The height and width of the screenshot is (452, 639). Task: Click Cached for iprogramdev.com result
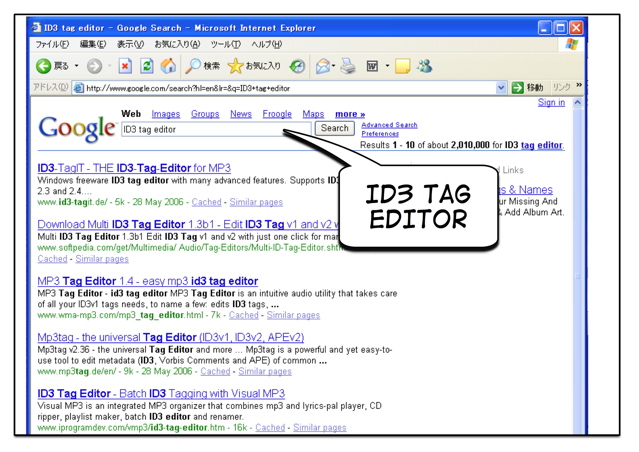coord(270,428)
